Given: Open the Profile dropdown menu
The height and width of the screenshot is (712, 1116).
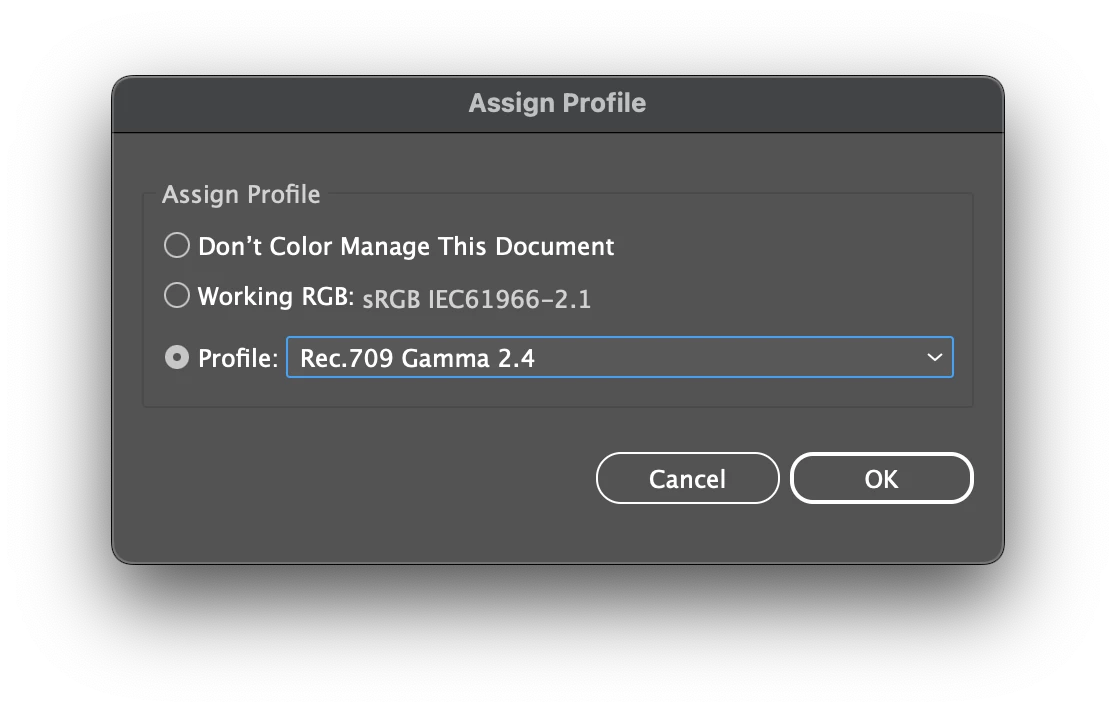Looking at the screenshot, I should pos(619,357).
